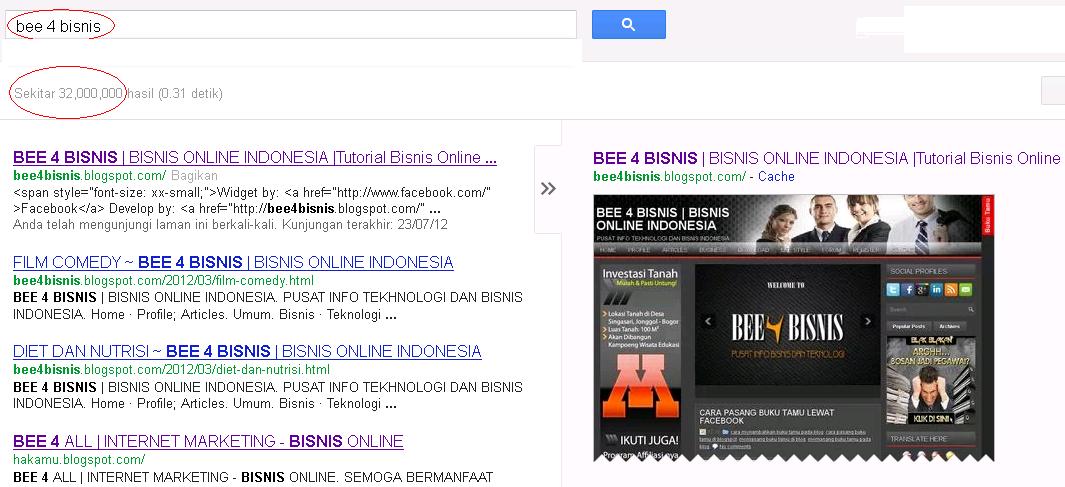Expand the double-chevron preview arrow beside first result
The width and height of the screenshot is (1065, 487).
click(548, 189)
